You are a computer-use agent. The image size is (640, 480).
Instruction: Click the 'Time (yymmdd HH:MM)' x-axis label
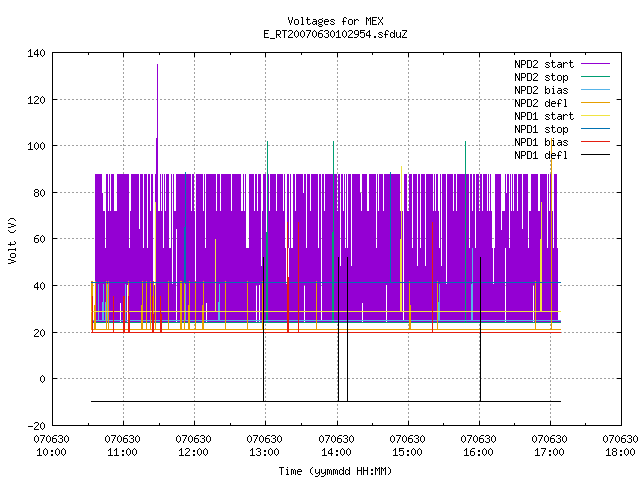click(x=335, y=471)
